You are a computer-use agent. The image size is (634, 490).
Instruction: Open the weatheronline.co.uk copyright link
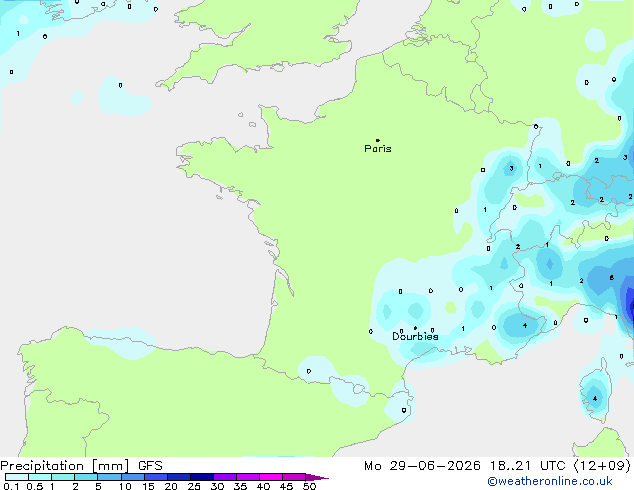click(x=550, y=481)
